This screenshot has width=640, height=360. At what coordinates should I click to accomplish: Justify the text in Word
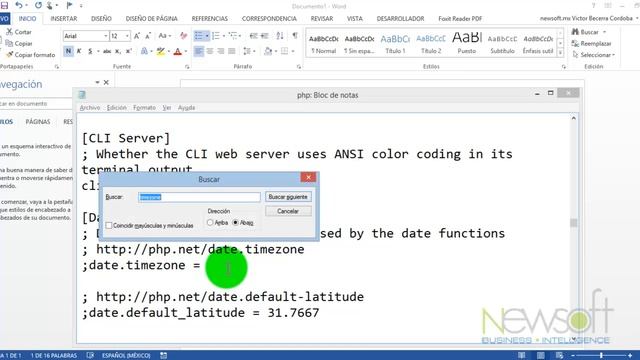(x=232, y=51)
